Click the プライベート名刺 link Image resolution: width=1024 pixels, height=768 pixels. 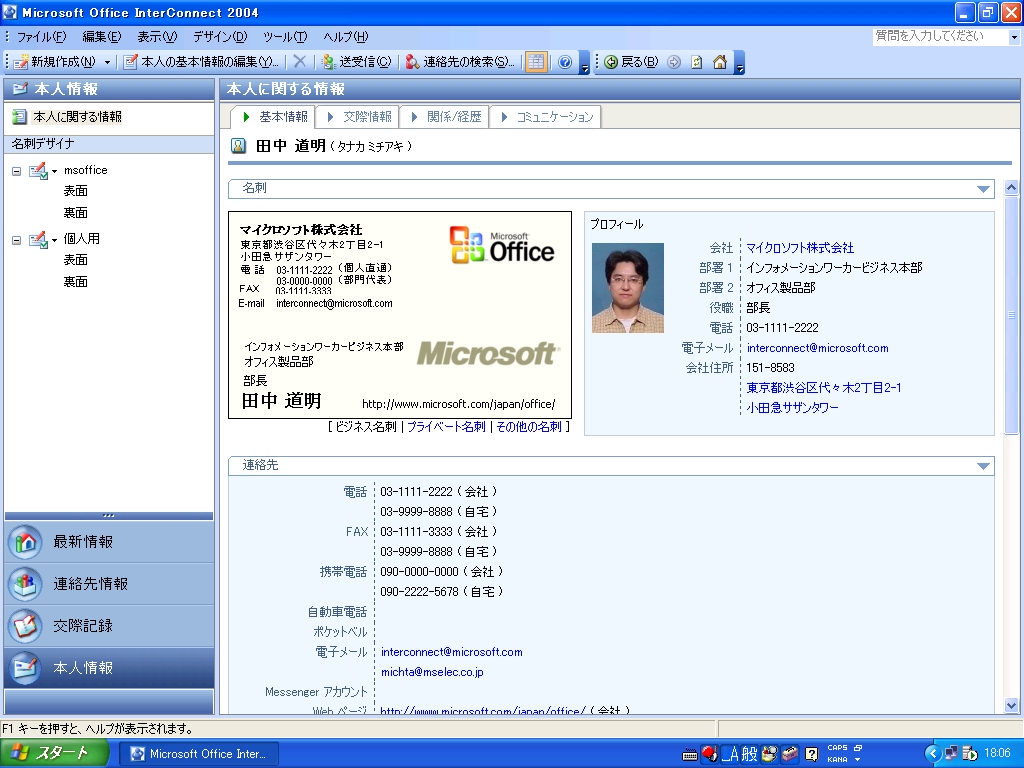[447, 427]
